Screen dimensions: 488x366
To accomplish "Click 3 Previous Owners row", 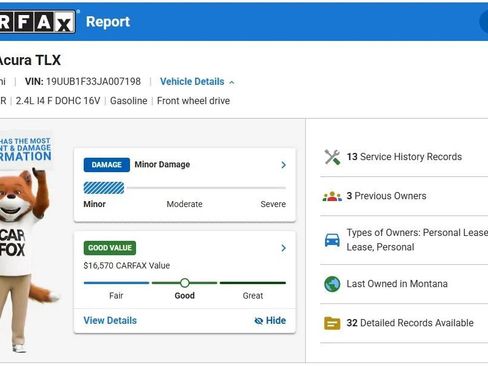I will pyautogui.click(x=404, y=196).
